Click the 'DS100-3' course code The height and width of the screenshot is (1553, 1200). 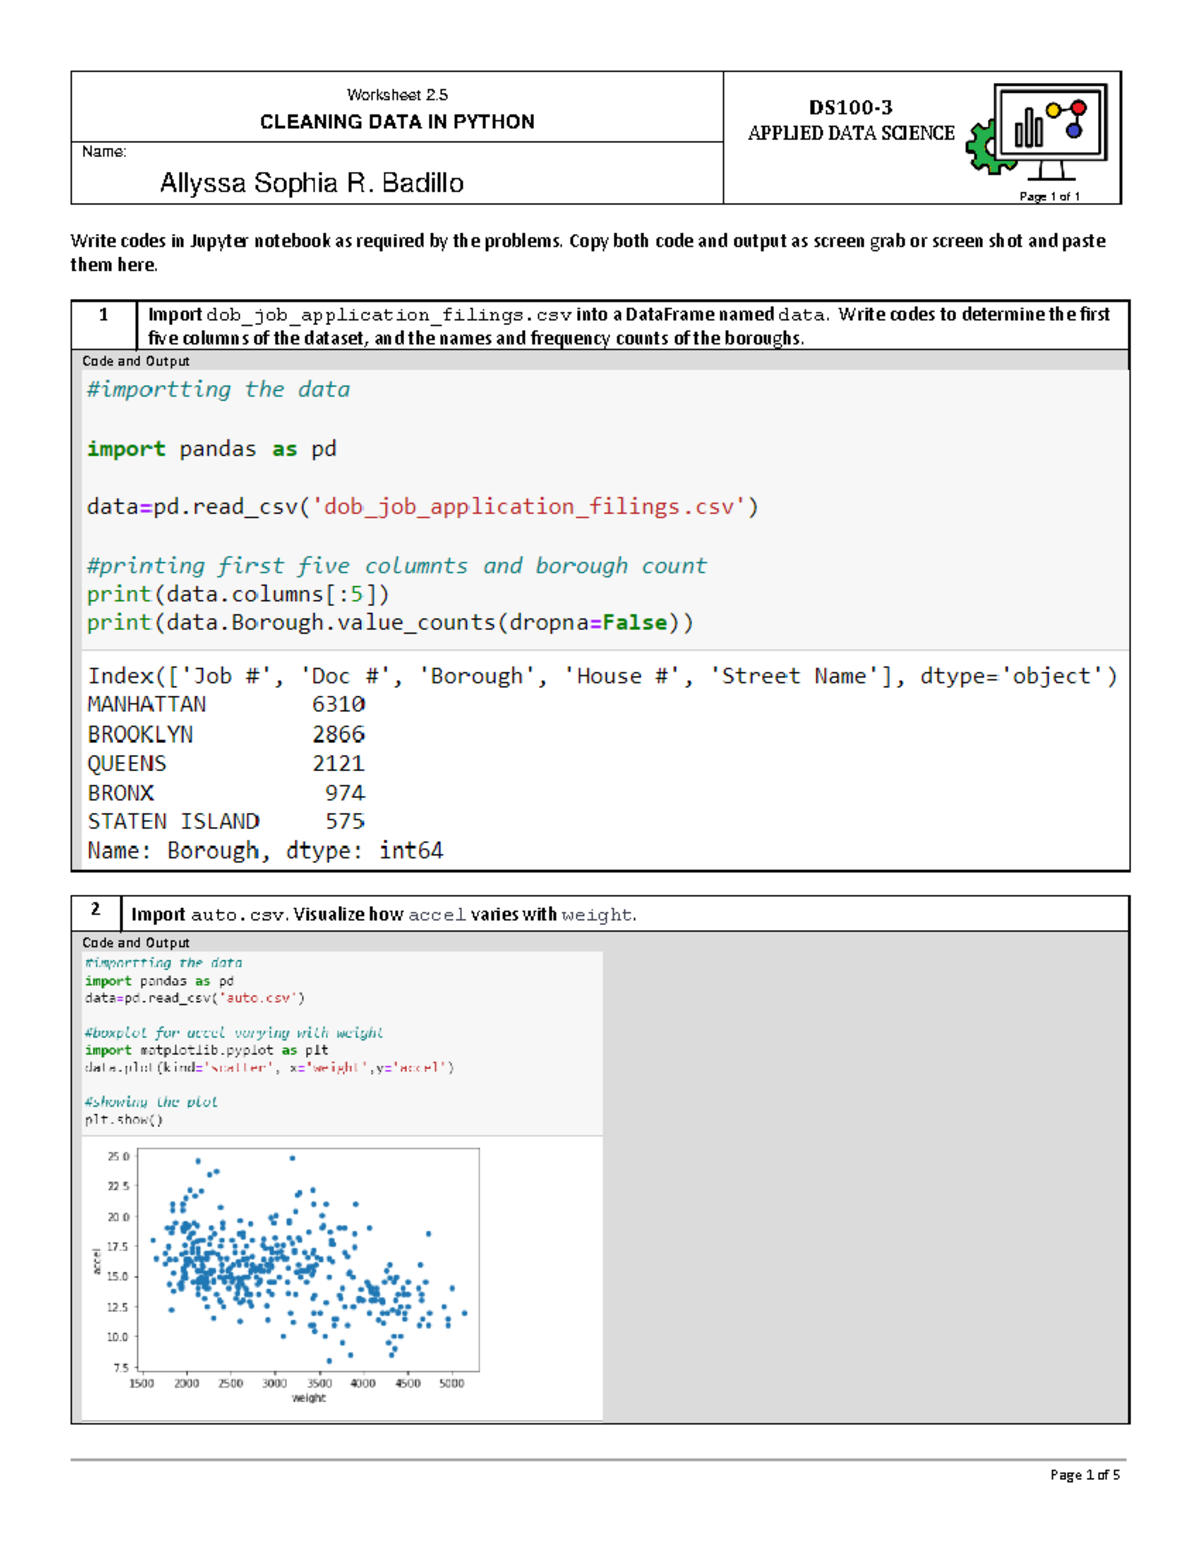[x=850, y=107]
